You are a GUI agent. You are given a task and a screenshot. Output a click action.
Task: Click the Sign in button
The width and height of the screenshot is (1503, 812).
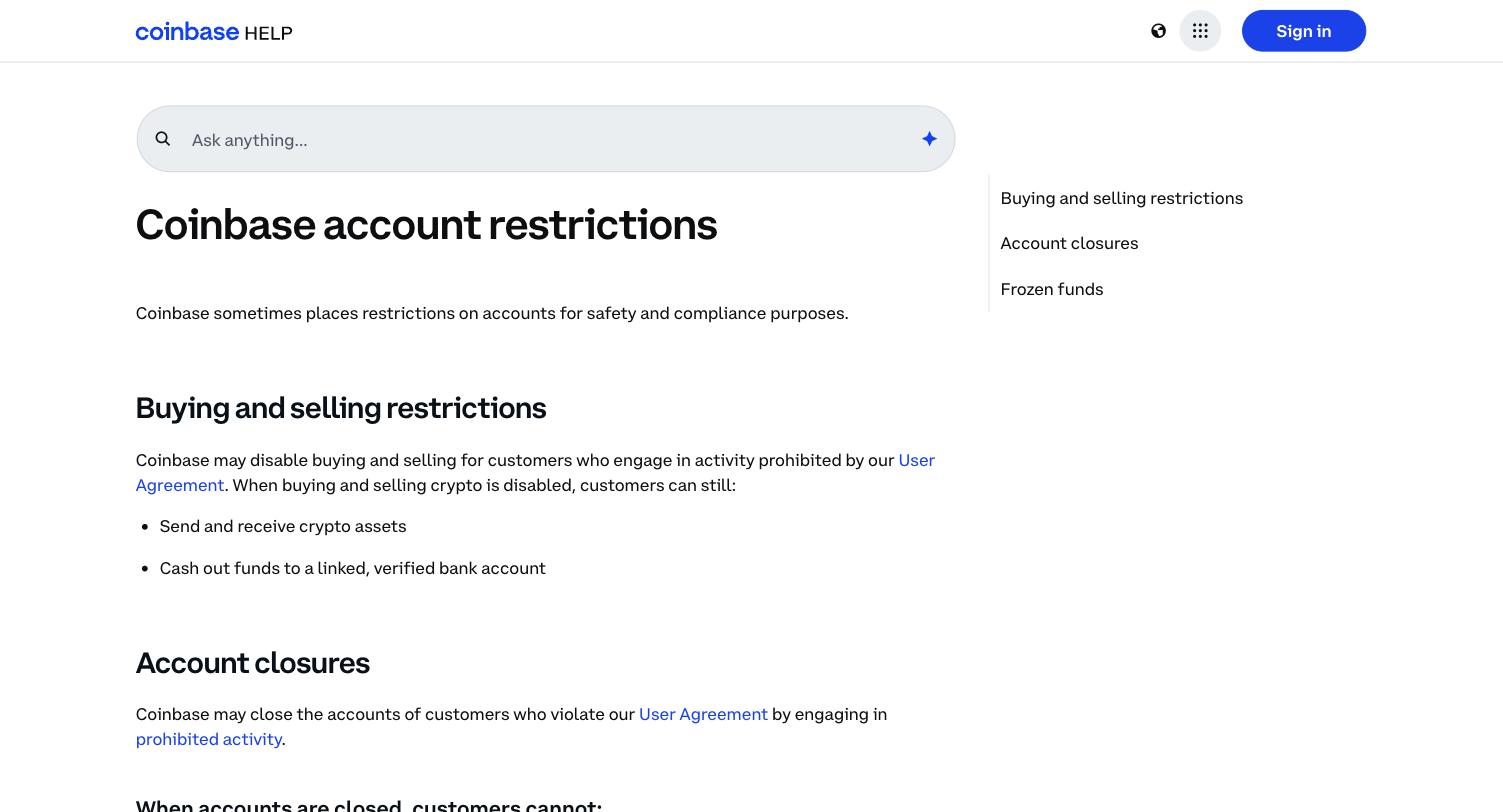(x=1303, y=31)
